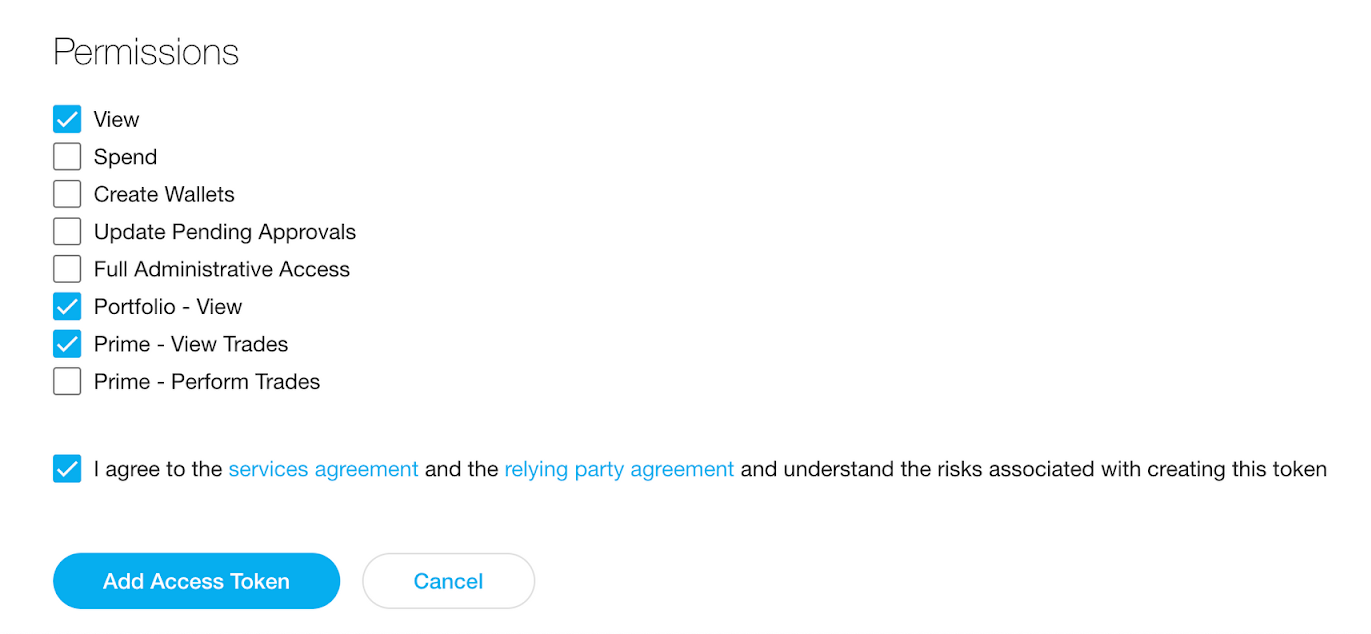Click the "Full Administrative Access" label text

tap(222, 269)
